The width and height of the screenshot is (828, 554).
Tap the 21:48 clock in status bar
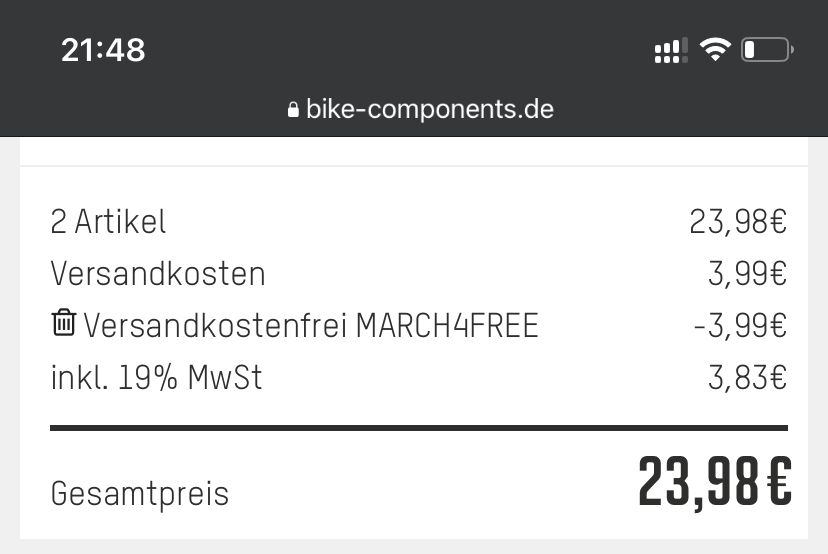click(103, 50)
